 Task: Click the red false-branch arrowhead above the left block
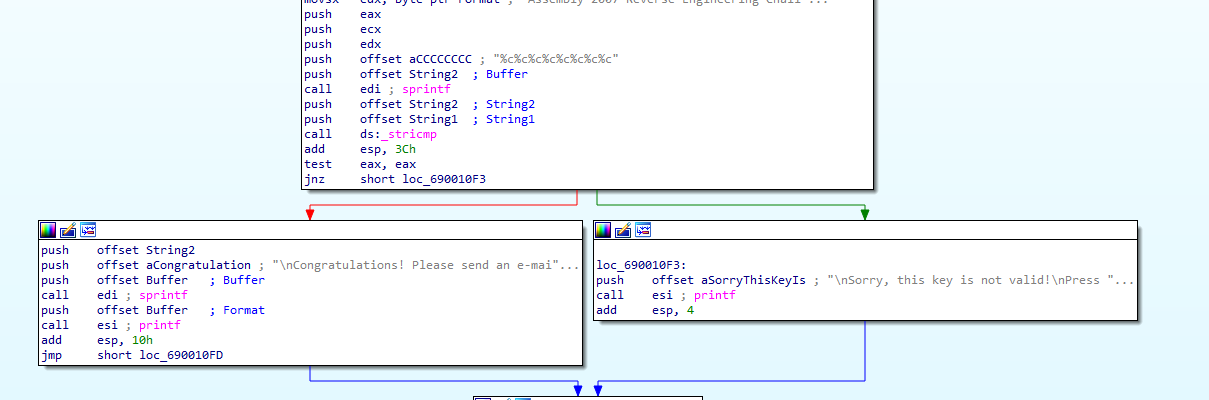click(311, 213)
